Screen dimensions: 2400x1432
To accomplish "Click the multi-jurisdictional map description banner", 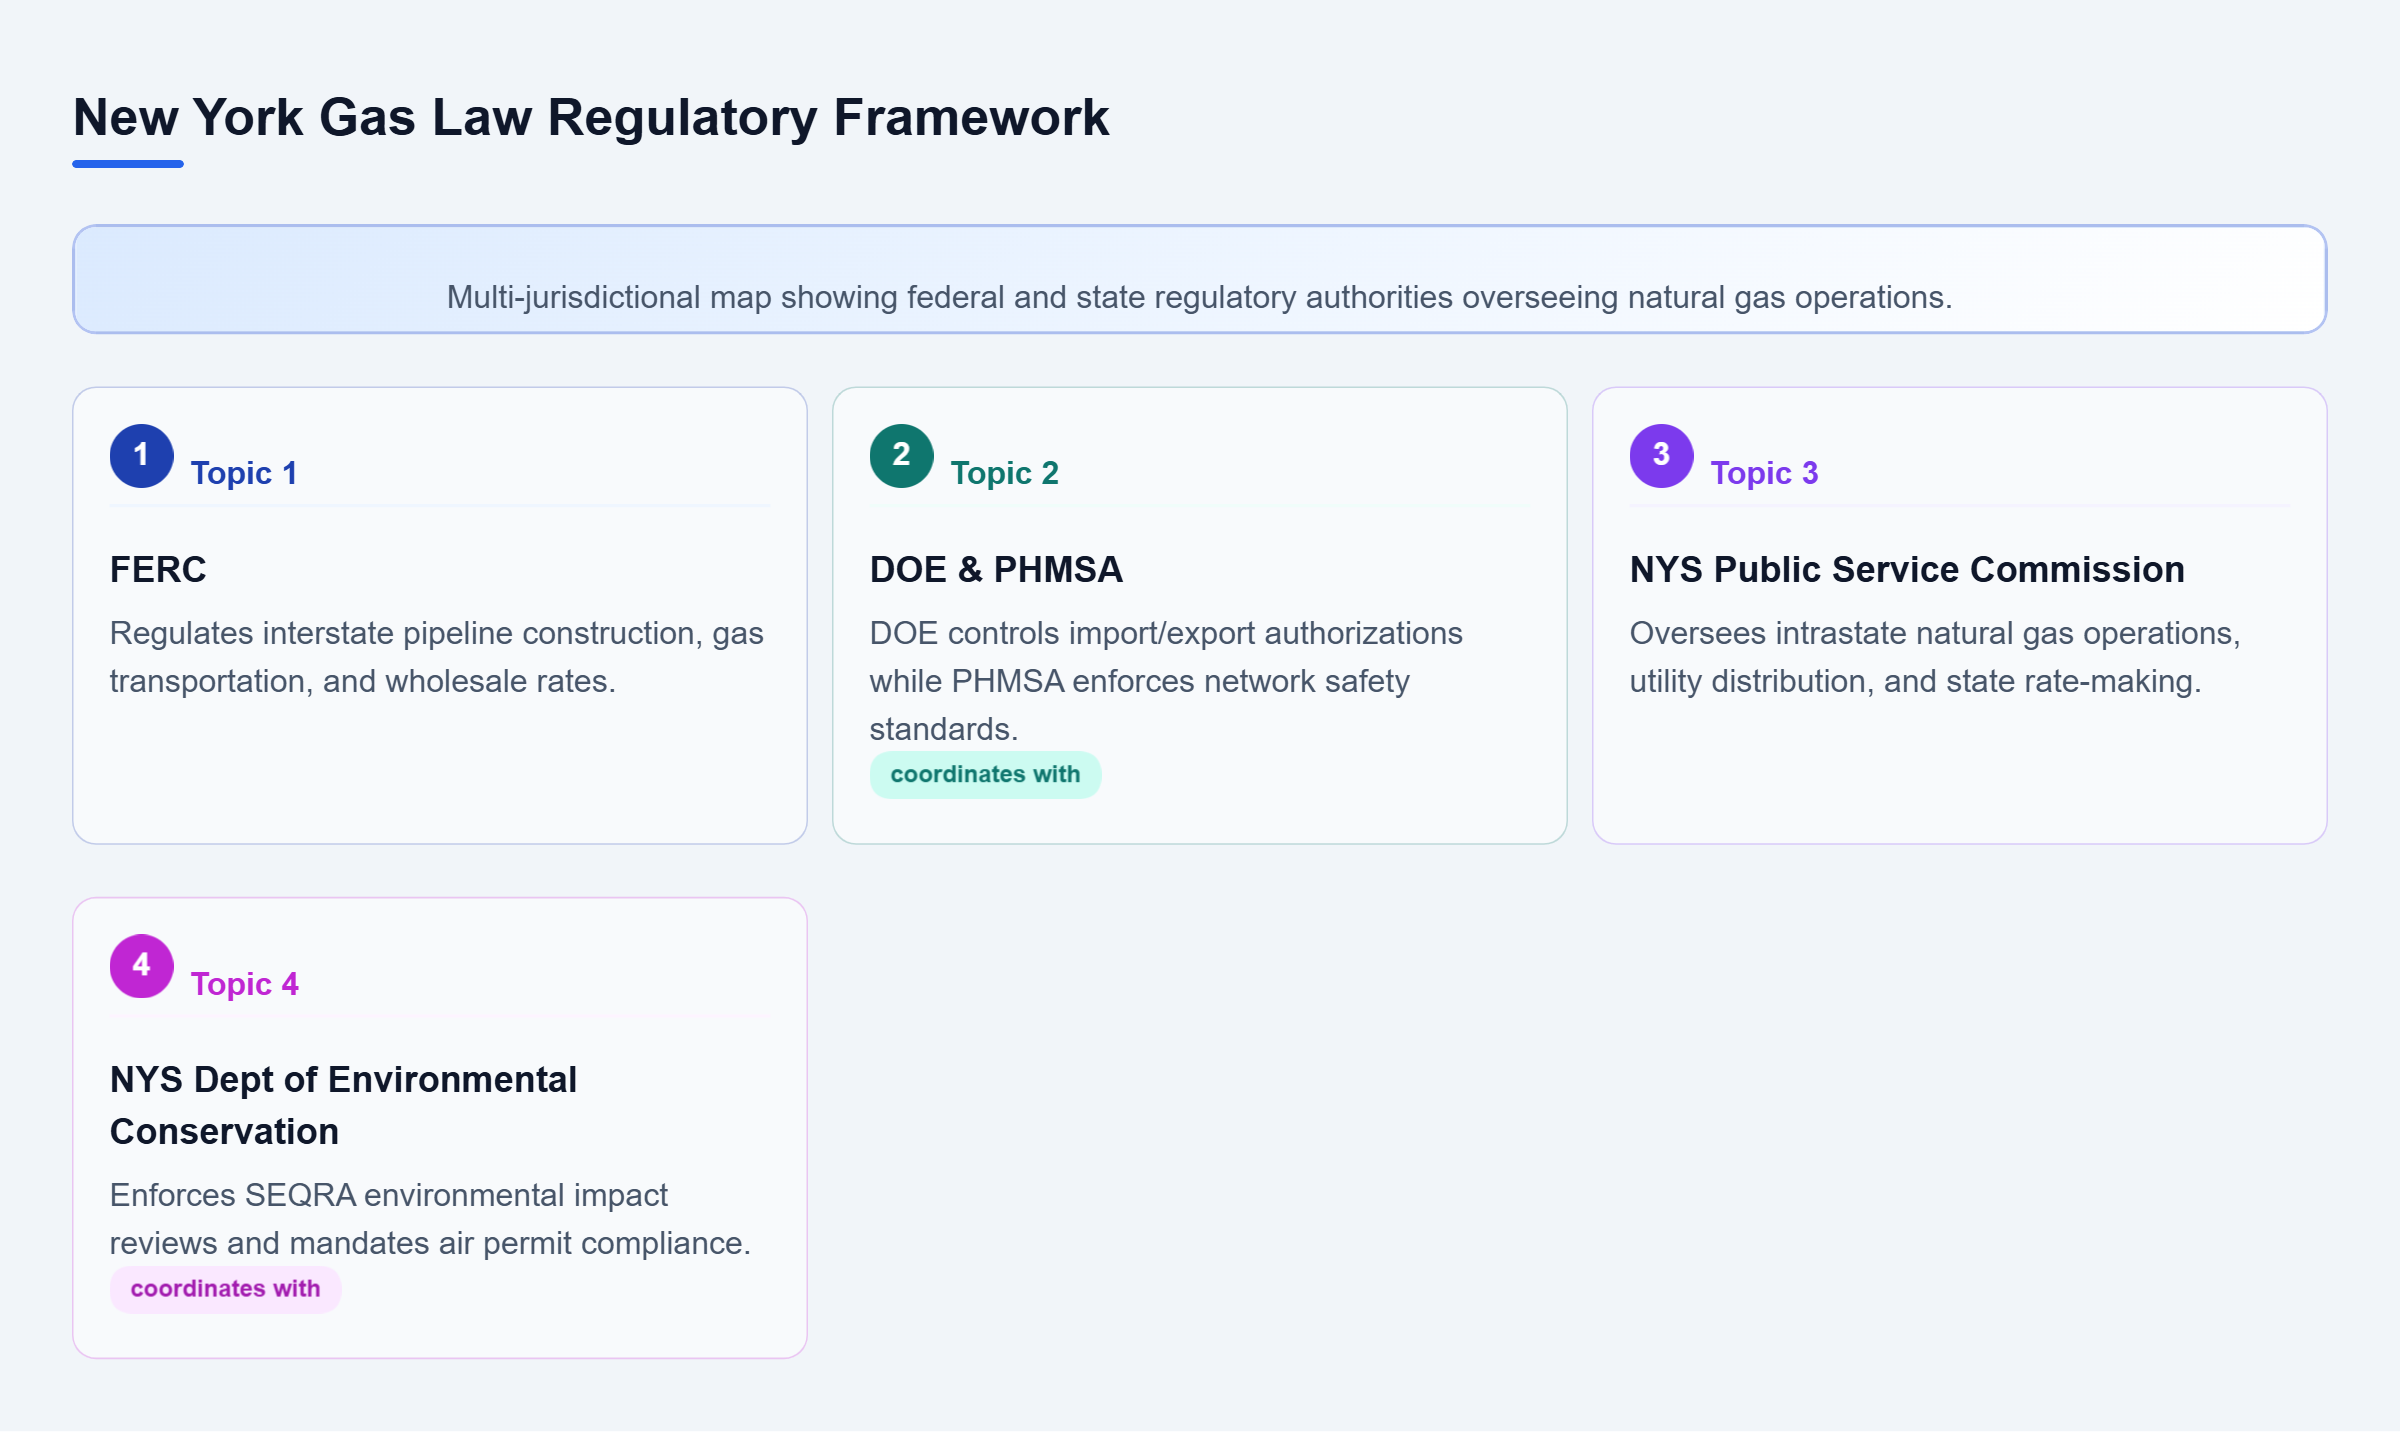I will click(1199, 279).
